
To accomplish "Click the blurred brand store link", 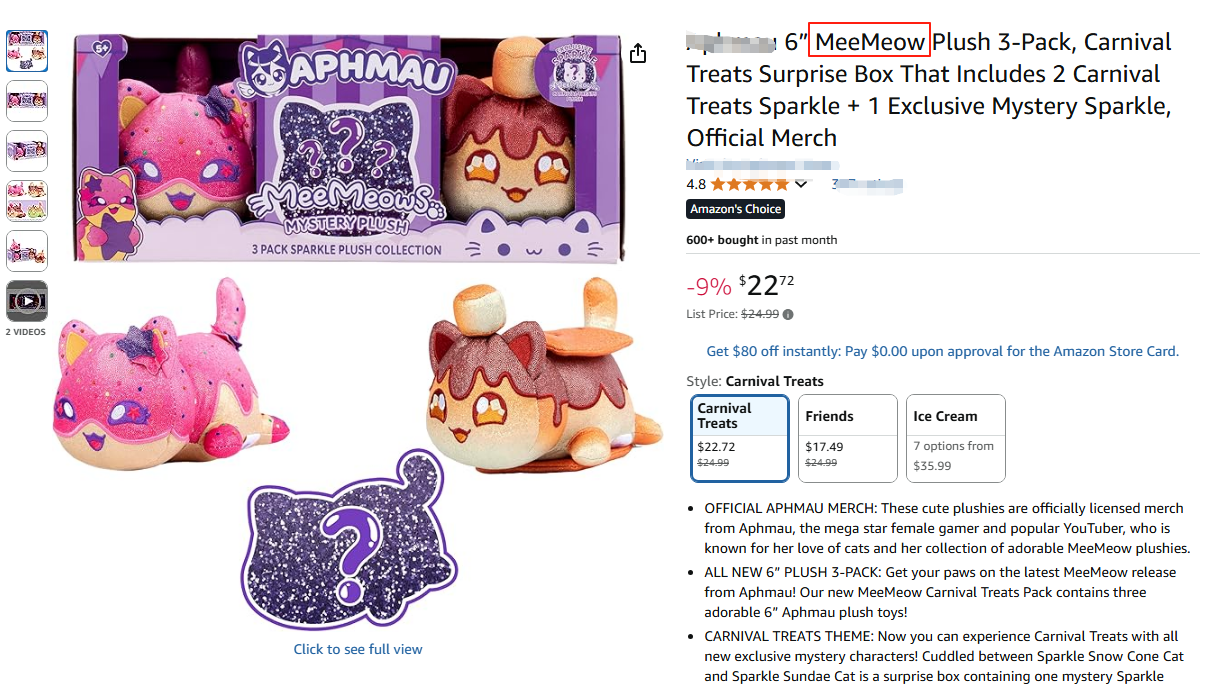I will click(x=762, y=163).
